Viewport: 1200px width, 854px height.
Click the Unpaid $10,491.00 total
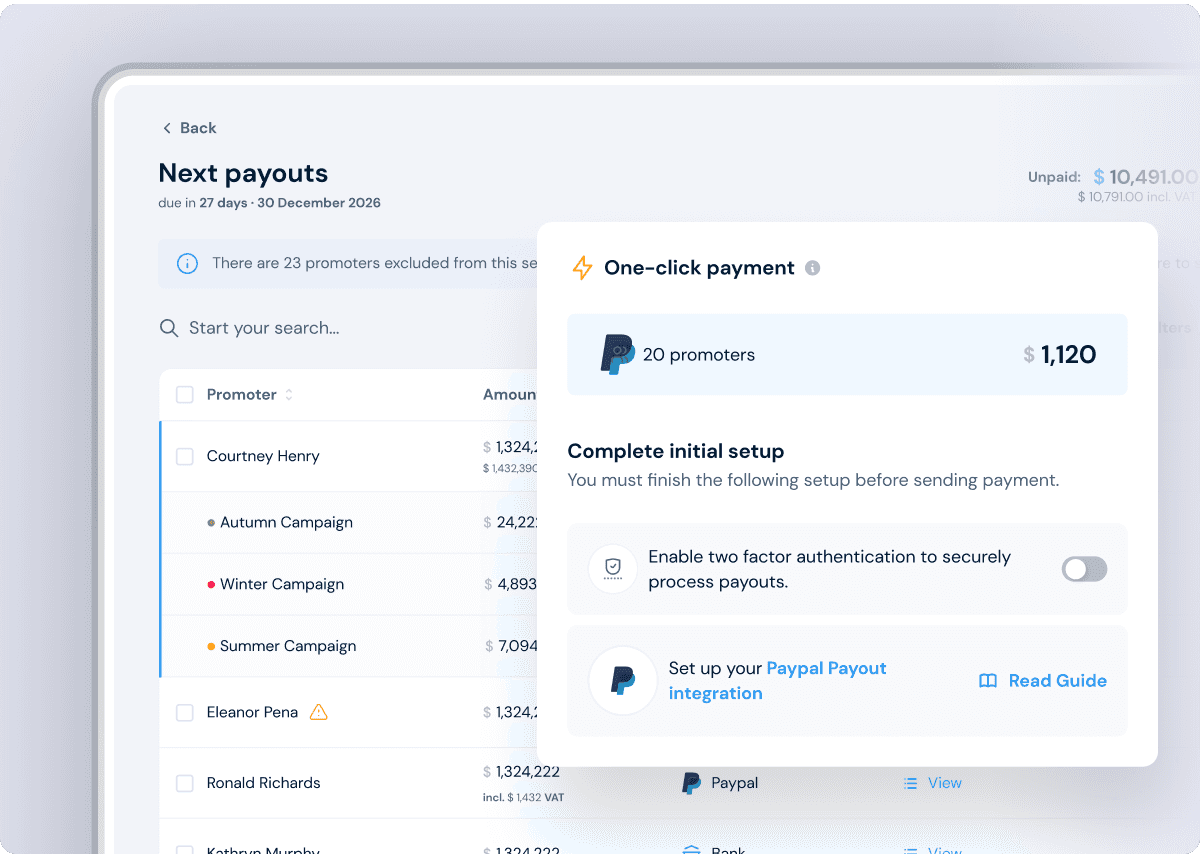pos(1112,177)
